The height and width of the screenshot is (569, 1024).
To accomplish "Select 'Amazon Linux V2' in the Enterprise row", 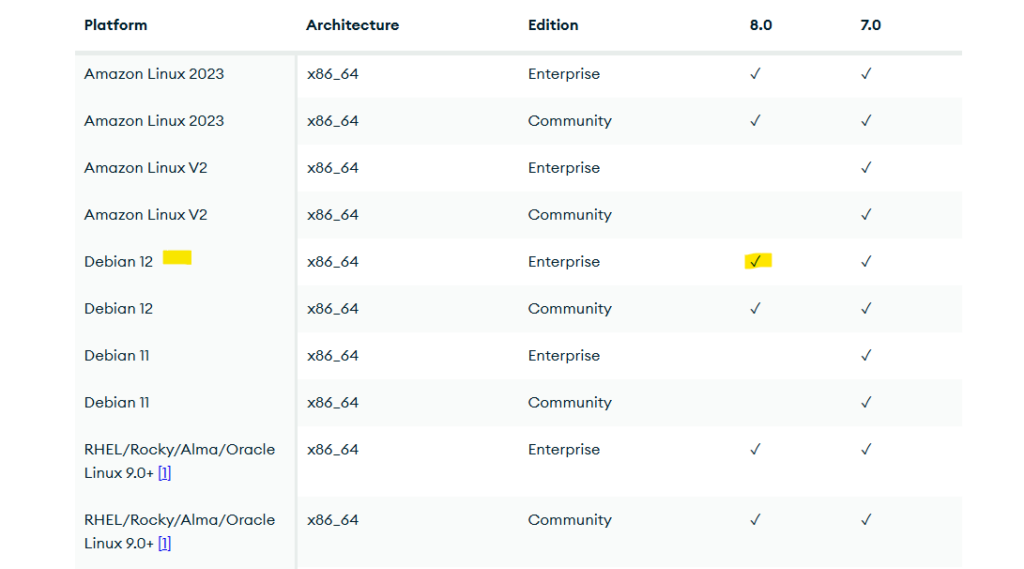I will 146,168.
